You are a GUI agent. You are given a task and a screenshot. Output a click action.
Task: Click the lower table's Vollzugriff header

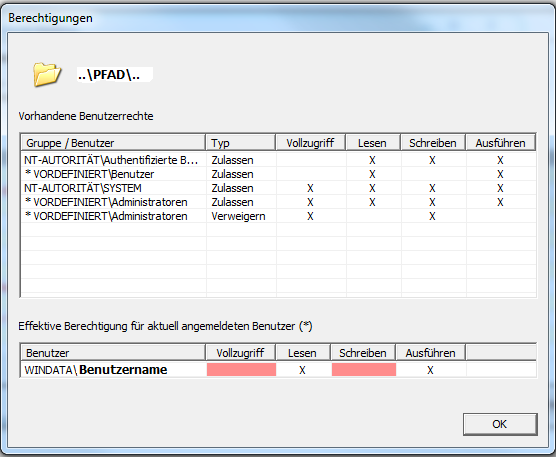(240, 353)
